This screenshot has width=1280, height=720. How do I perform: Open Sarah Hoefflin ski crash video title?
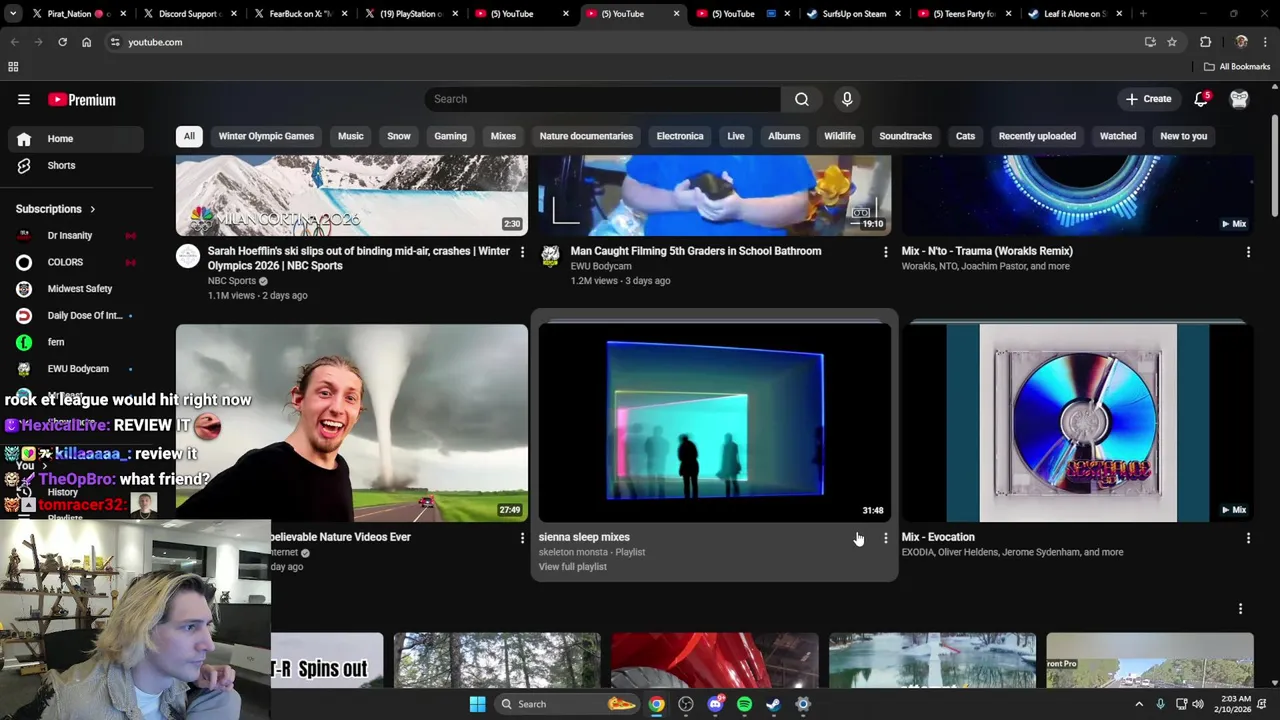coord(359,258)
